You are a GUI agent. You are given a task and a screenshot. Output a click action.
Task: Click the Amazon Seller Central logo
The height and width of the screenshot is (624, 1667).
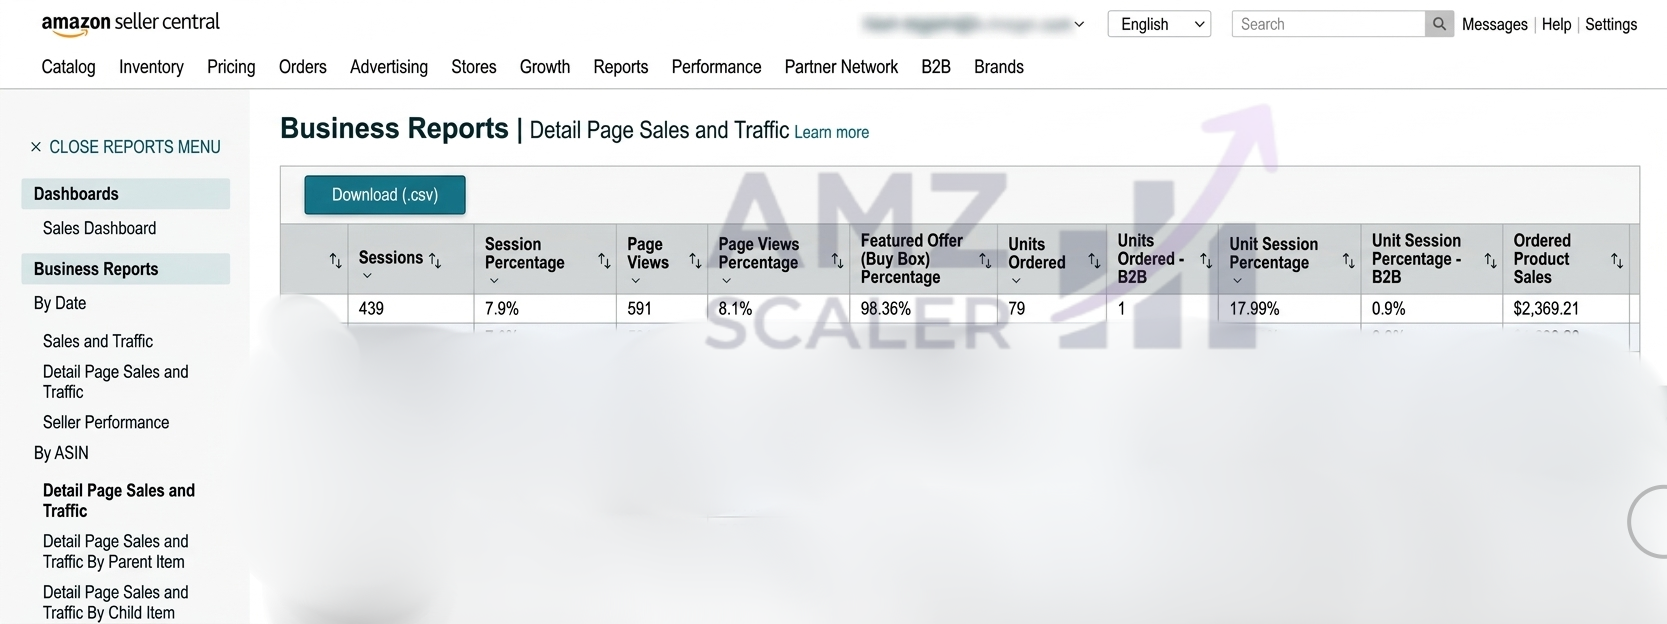(130, 24)
